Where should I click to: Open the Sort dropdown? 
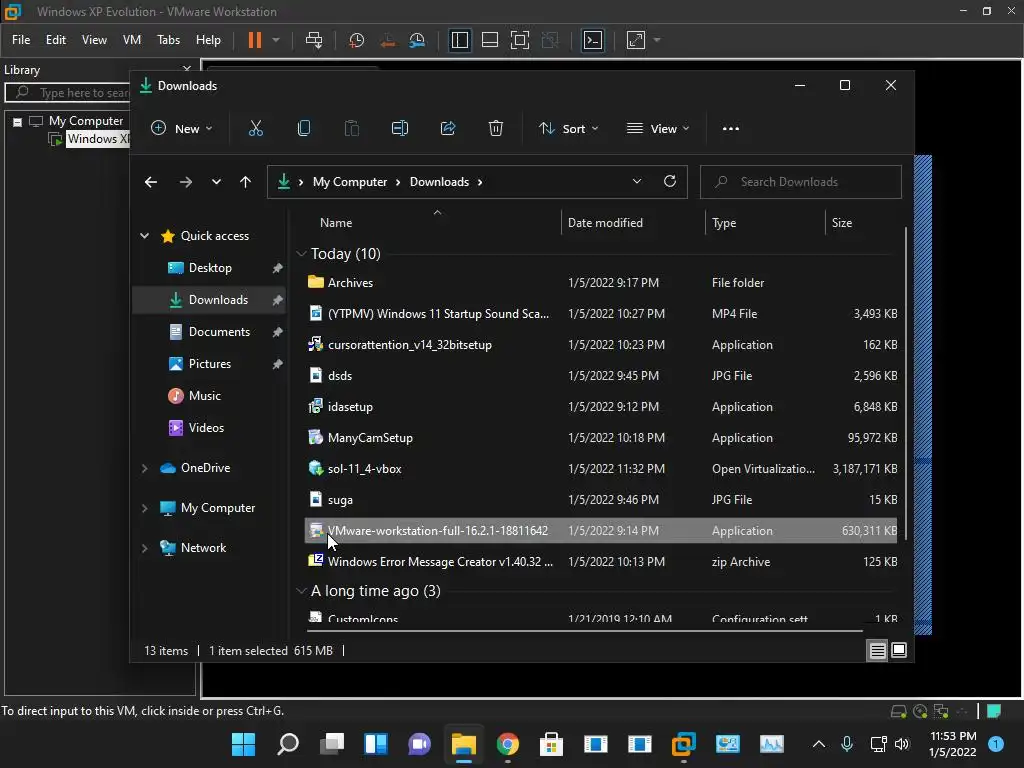click(x=568, y=129)
